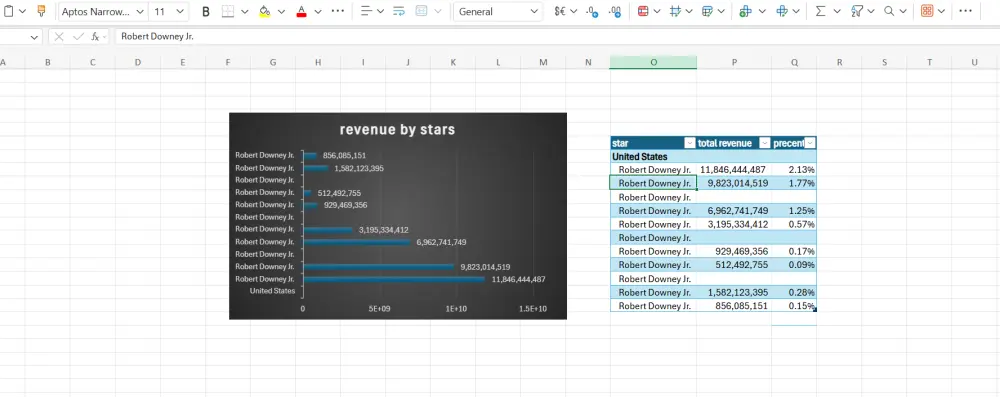Image resolution: width=1000 pixels, height=397 pixels.
Task: Apply the currency number format
Action: tap(560, 11)
